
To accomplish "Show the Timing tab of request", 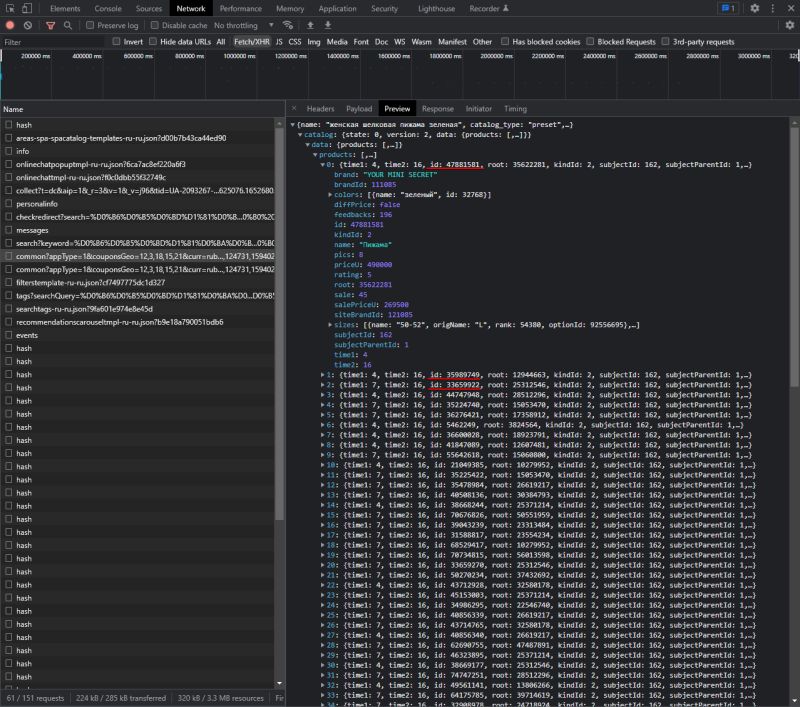I will (515, 109).
